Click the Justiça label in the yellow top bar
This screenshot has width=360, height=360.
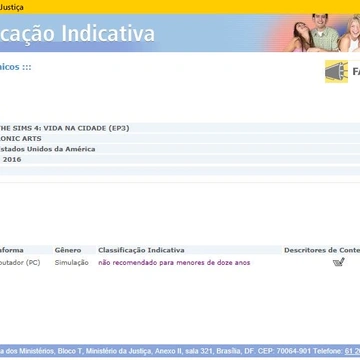12,7
